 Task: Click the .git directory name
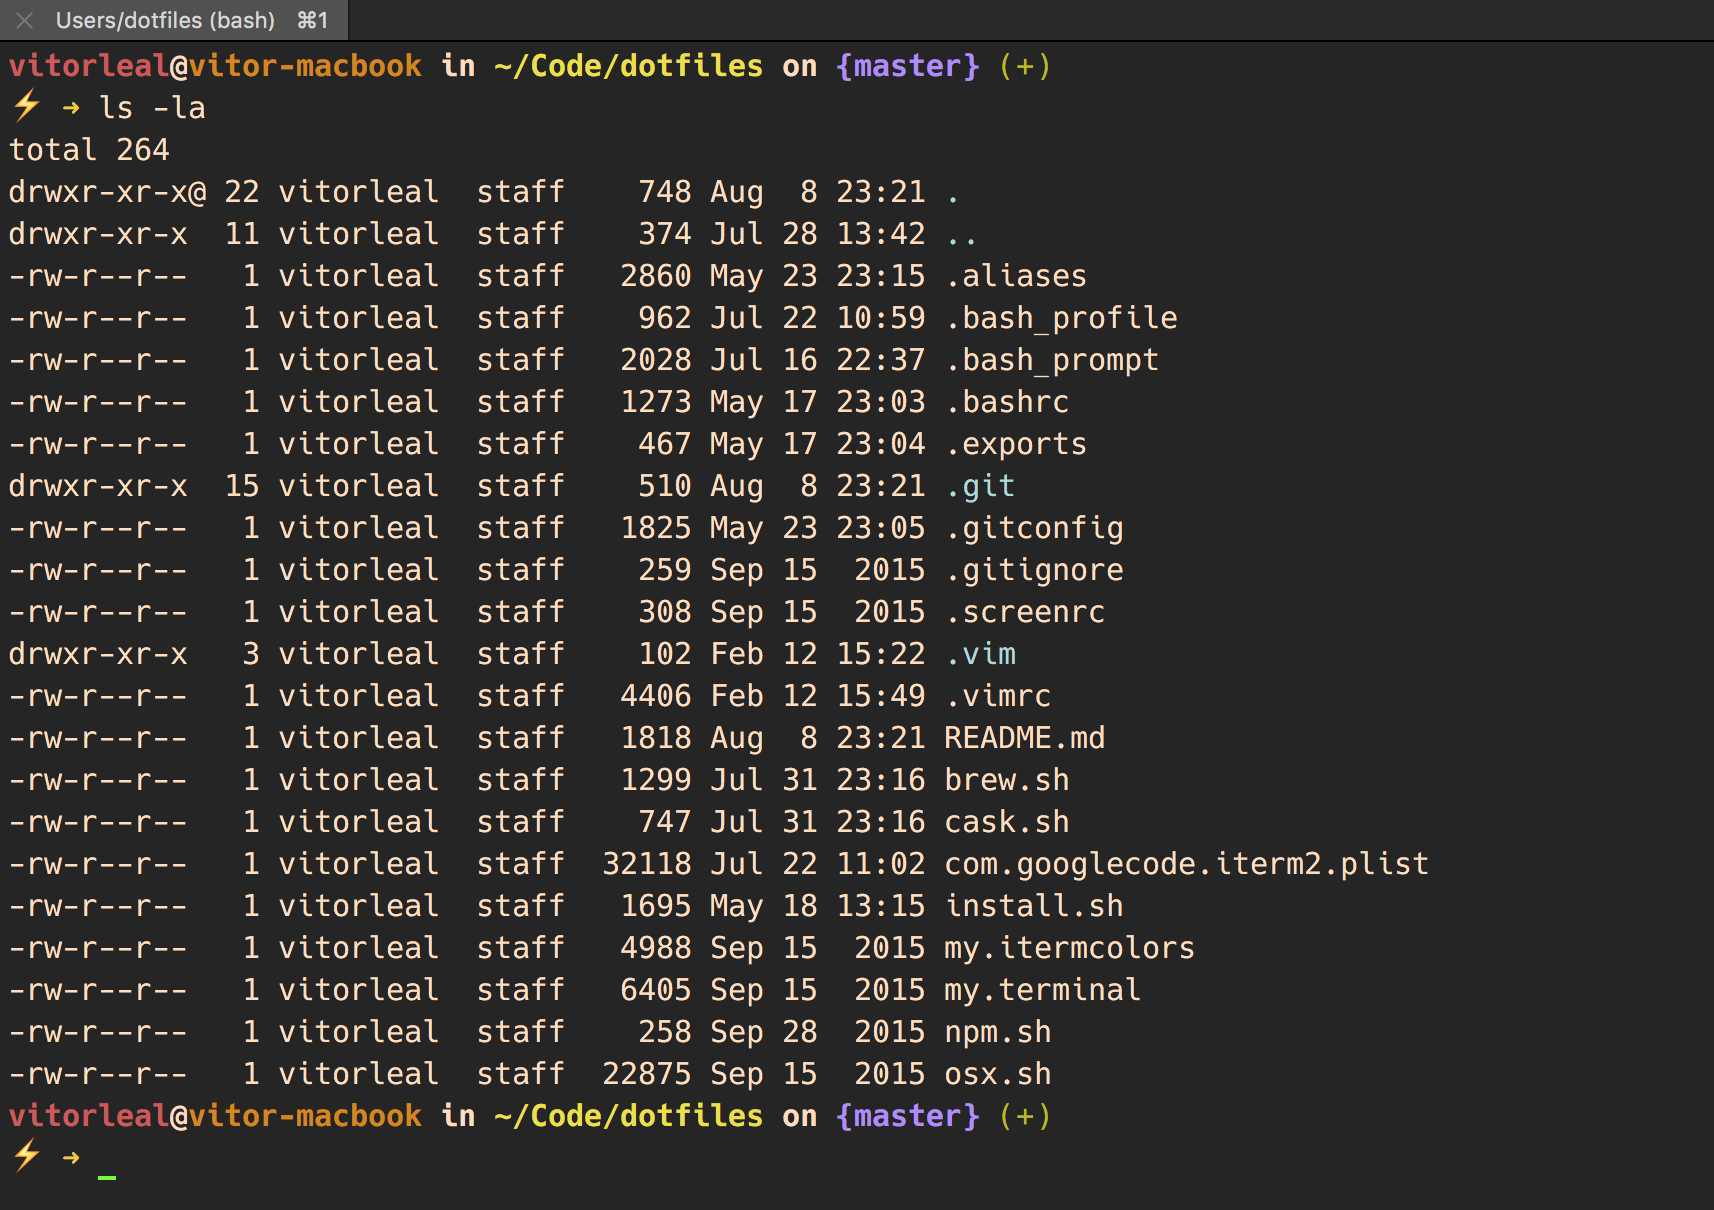point(980,486)
